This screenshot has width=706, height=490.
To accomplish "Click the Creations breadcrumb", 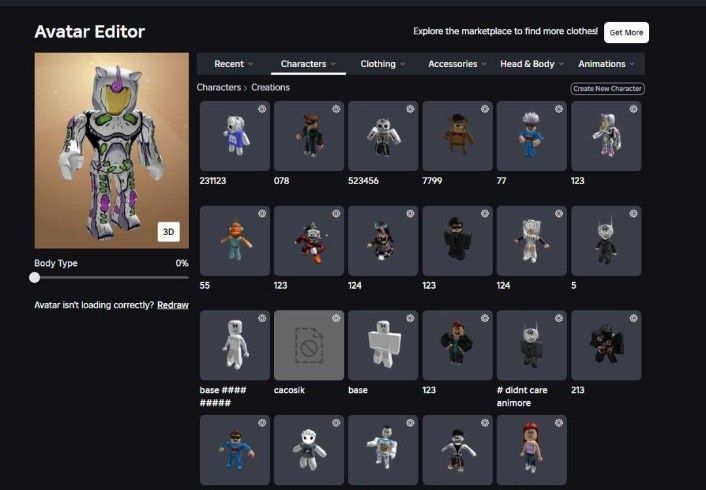I will point(270,87).
